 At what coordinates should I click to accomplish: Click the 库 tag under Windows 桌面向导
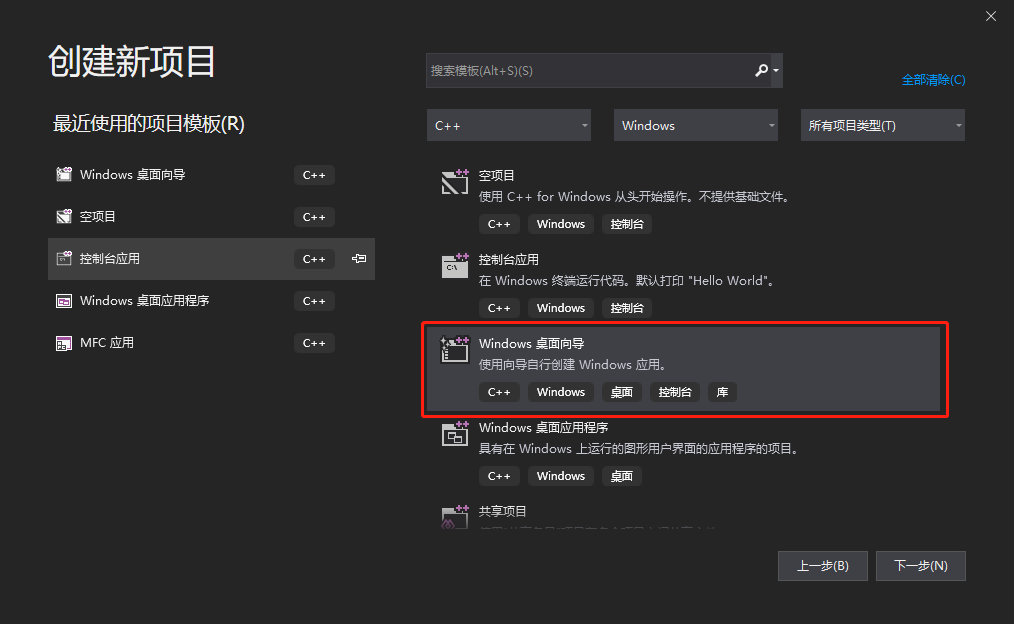click(x=722, y=392)
